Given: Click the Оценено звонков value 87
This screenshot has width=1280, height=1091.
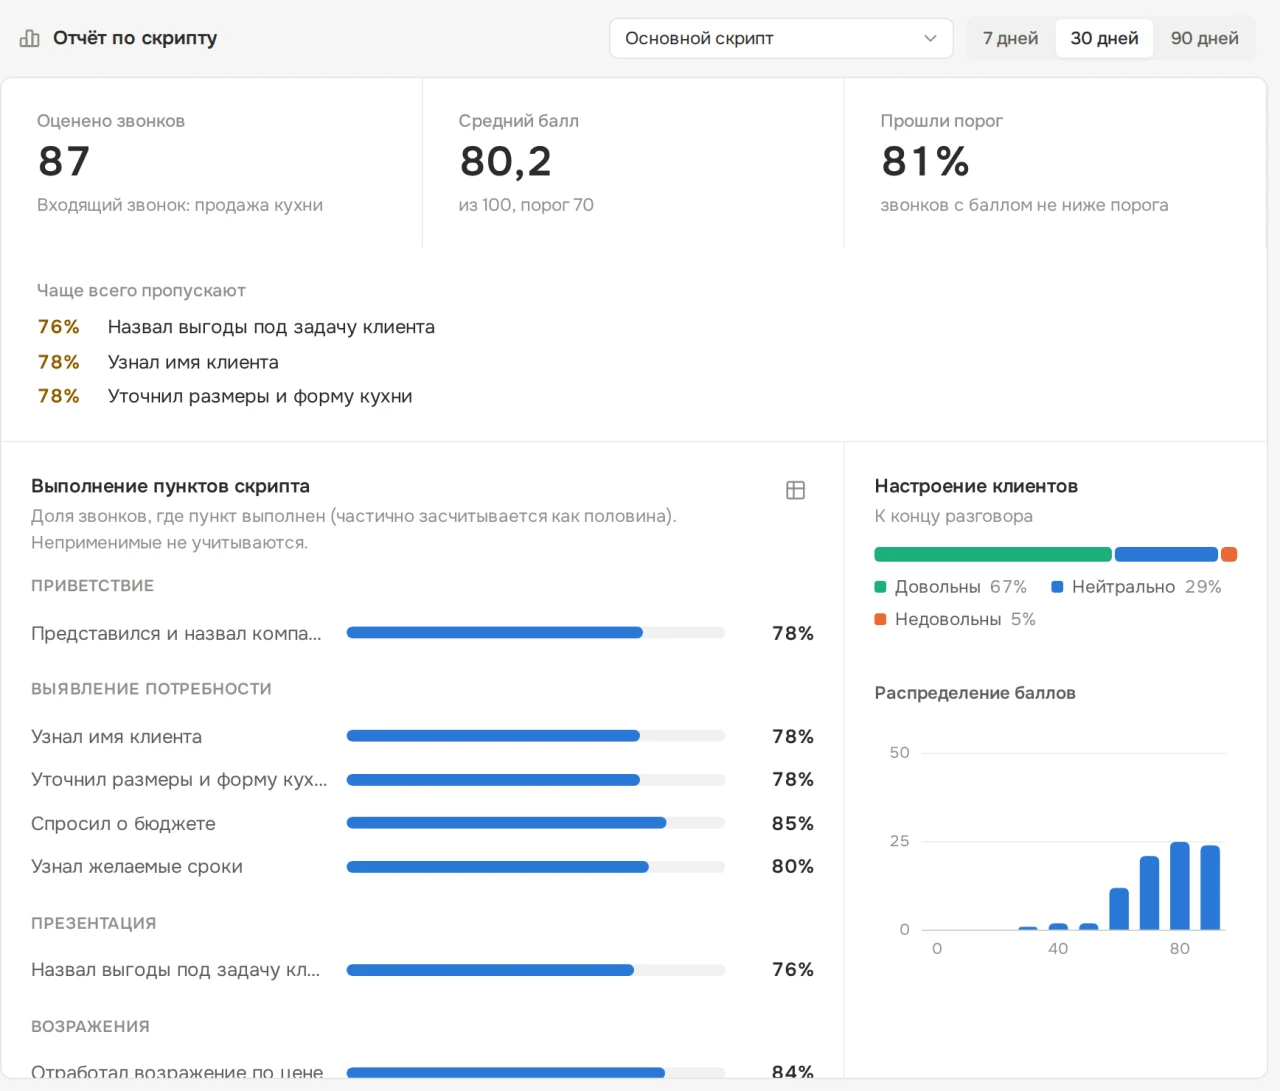Looking at the screenshot, I should click(x=64, y=161).
